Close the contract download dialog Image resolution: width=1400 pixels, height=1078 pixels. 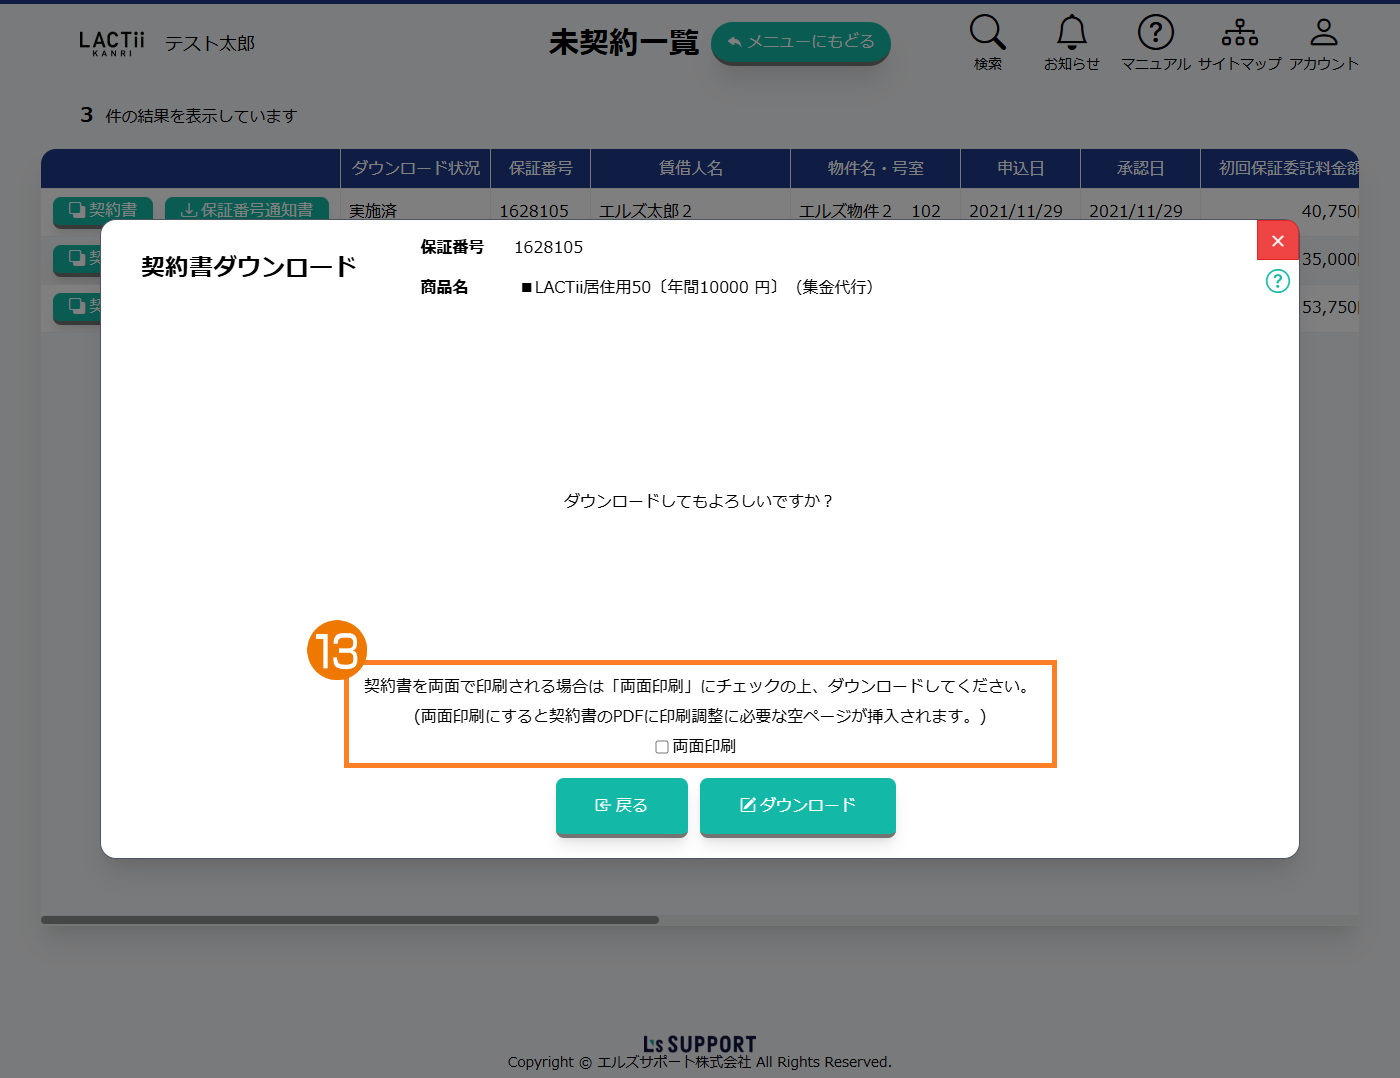1277,241
